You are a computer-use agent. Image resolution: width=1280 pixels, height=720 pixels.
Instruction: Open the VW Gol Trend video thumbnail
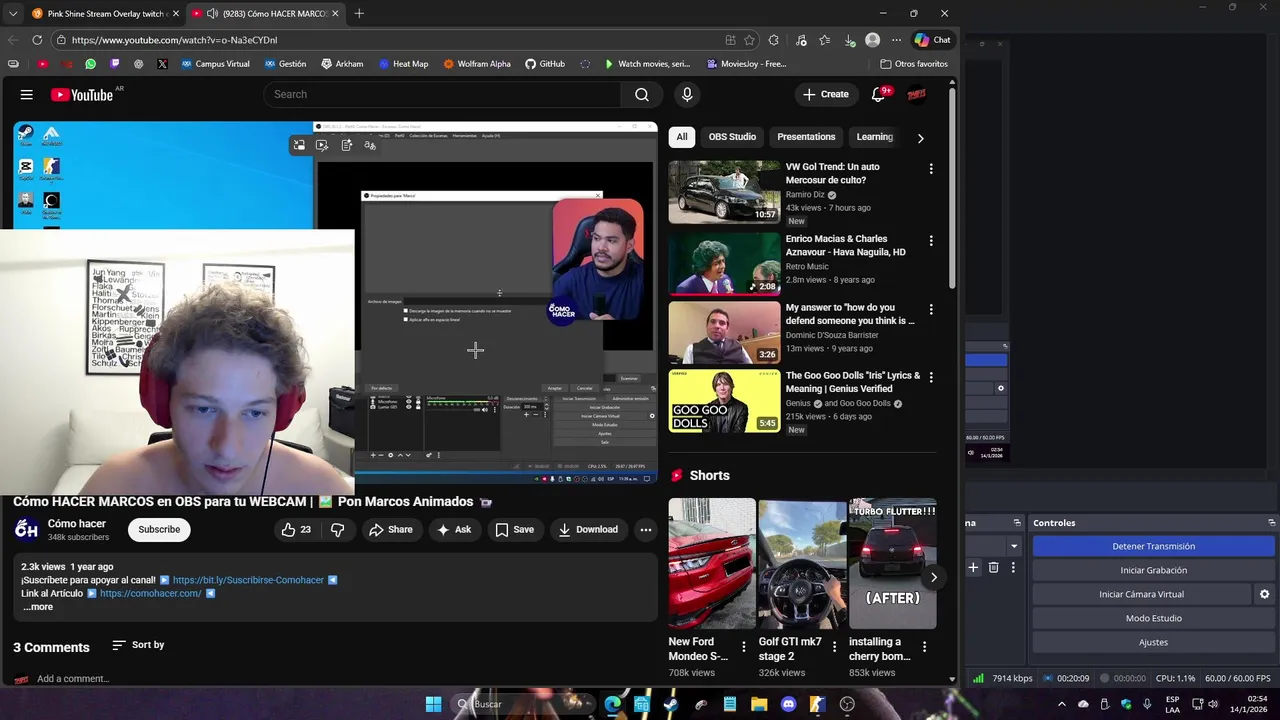[x=724, y=192]
